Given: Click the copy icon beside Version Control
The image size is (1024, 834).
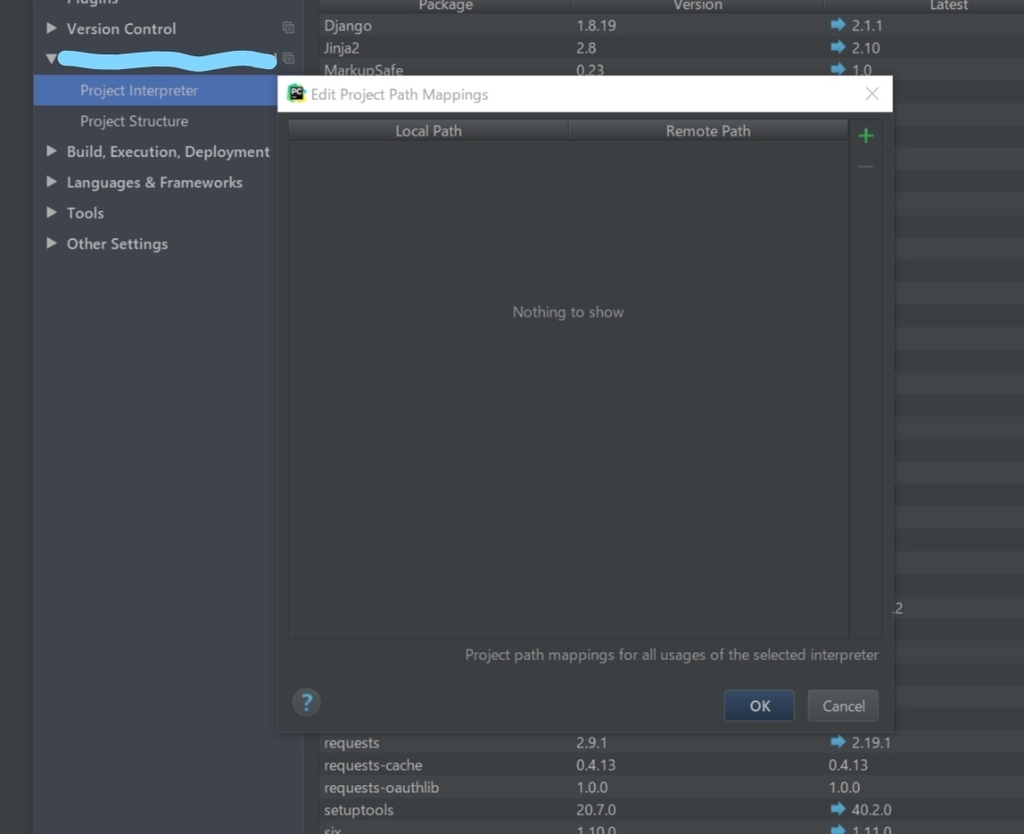Looking at the screenshot, I should [x=288, y=29].
